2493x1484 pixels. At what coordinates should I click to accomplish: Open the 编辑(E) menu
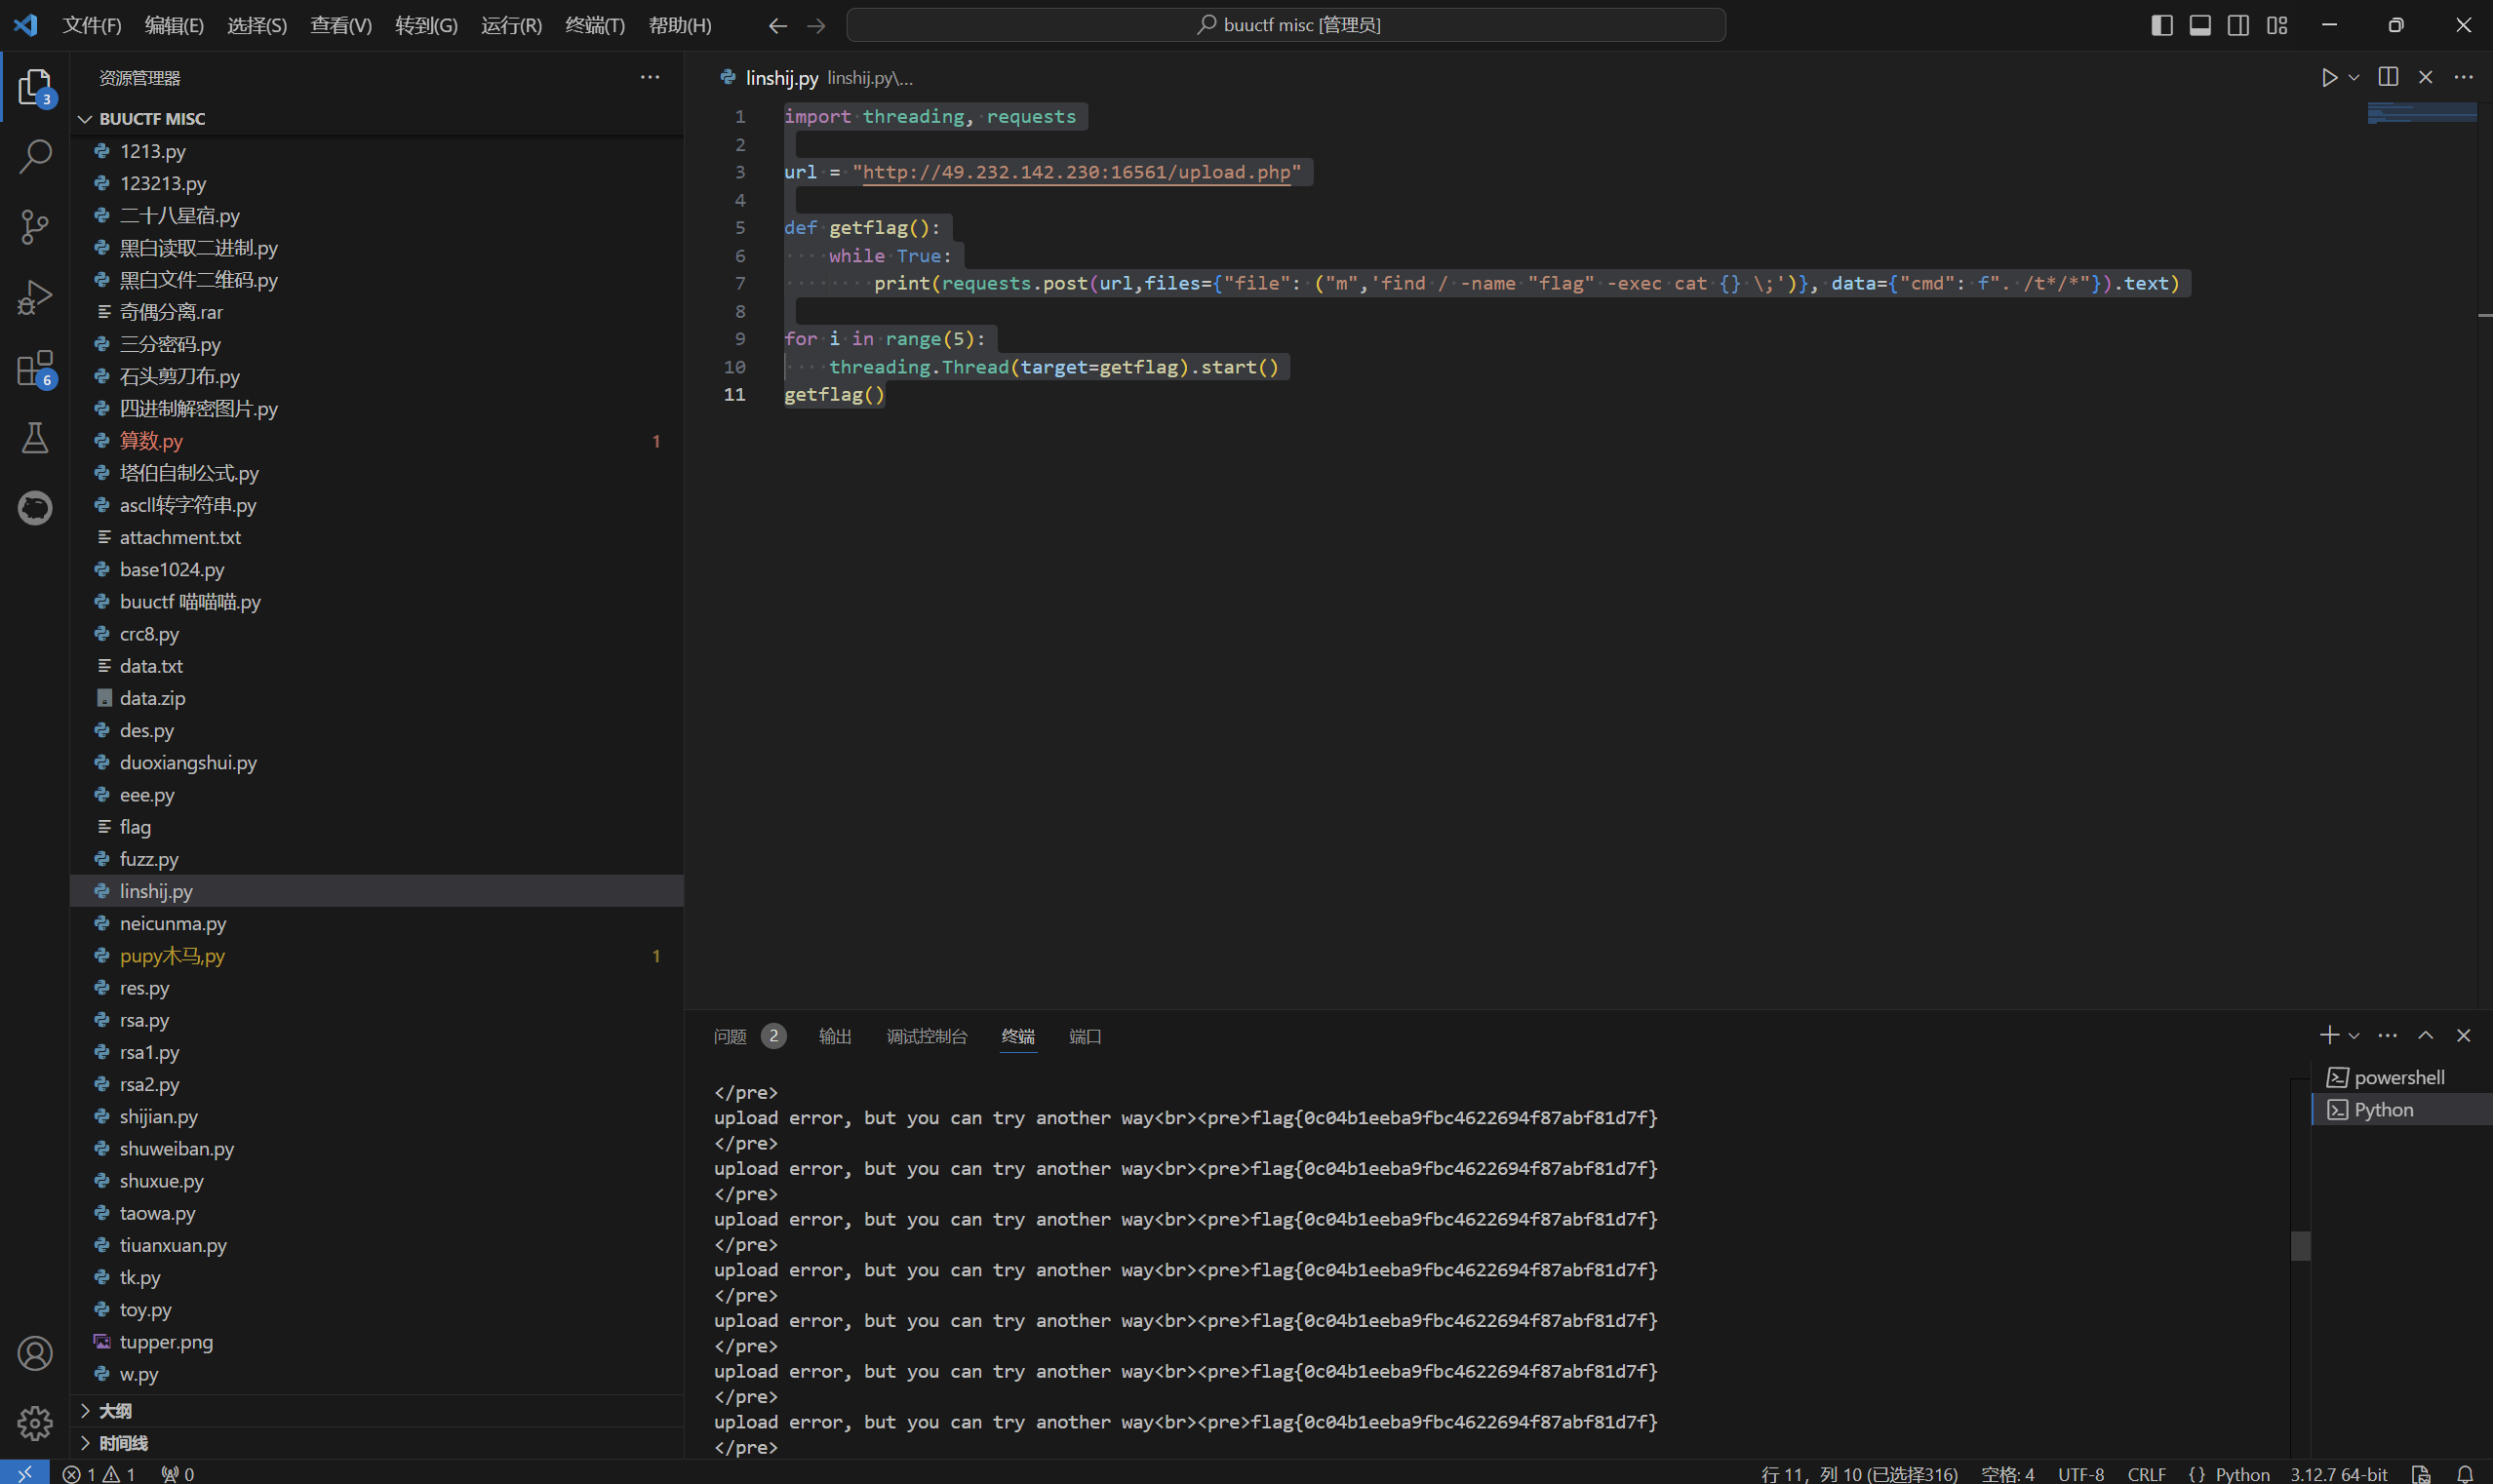pyautogui.click(x=174, y=25)
